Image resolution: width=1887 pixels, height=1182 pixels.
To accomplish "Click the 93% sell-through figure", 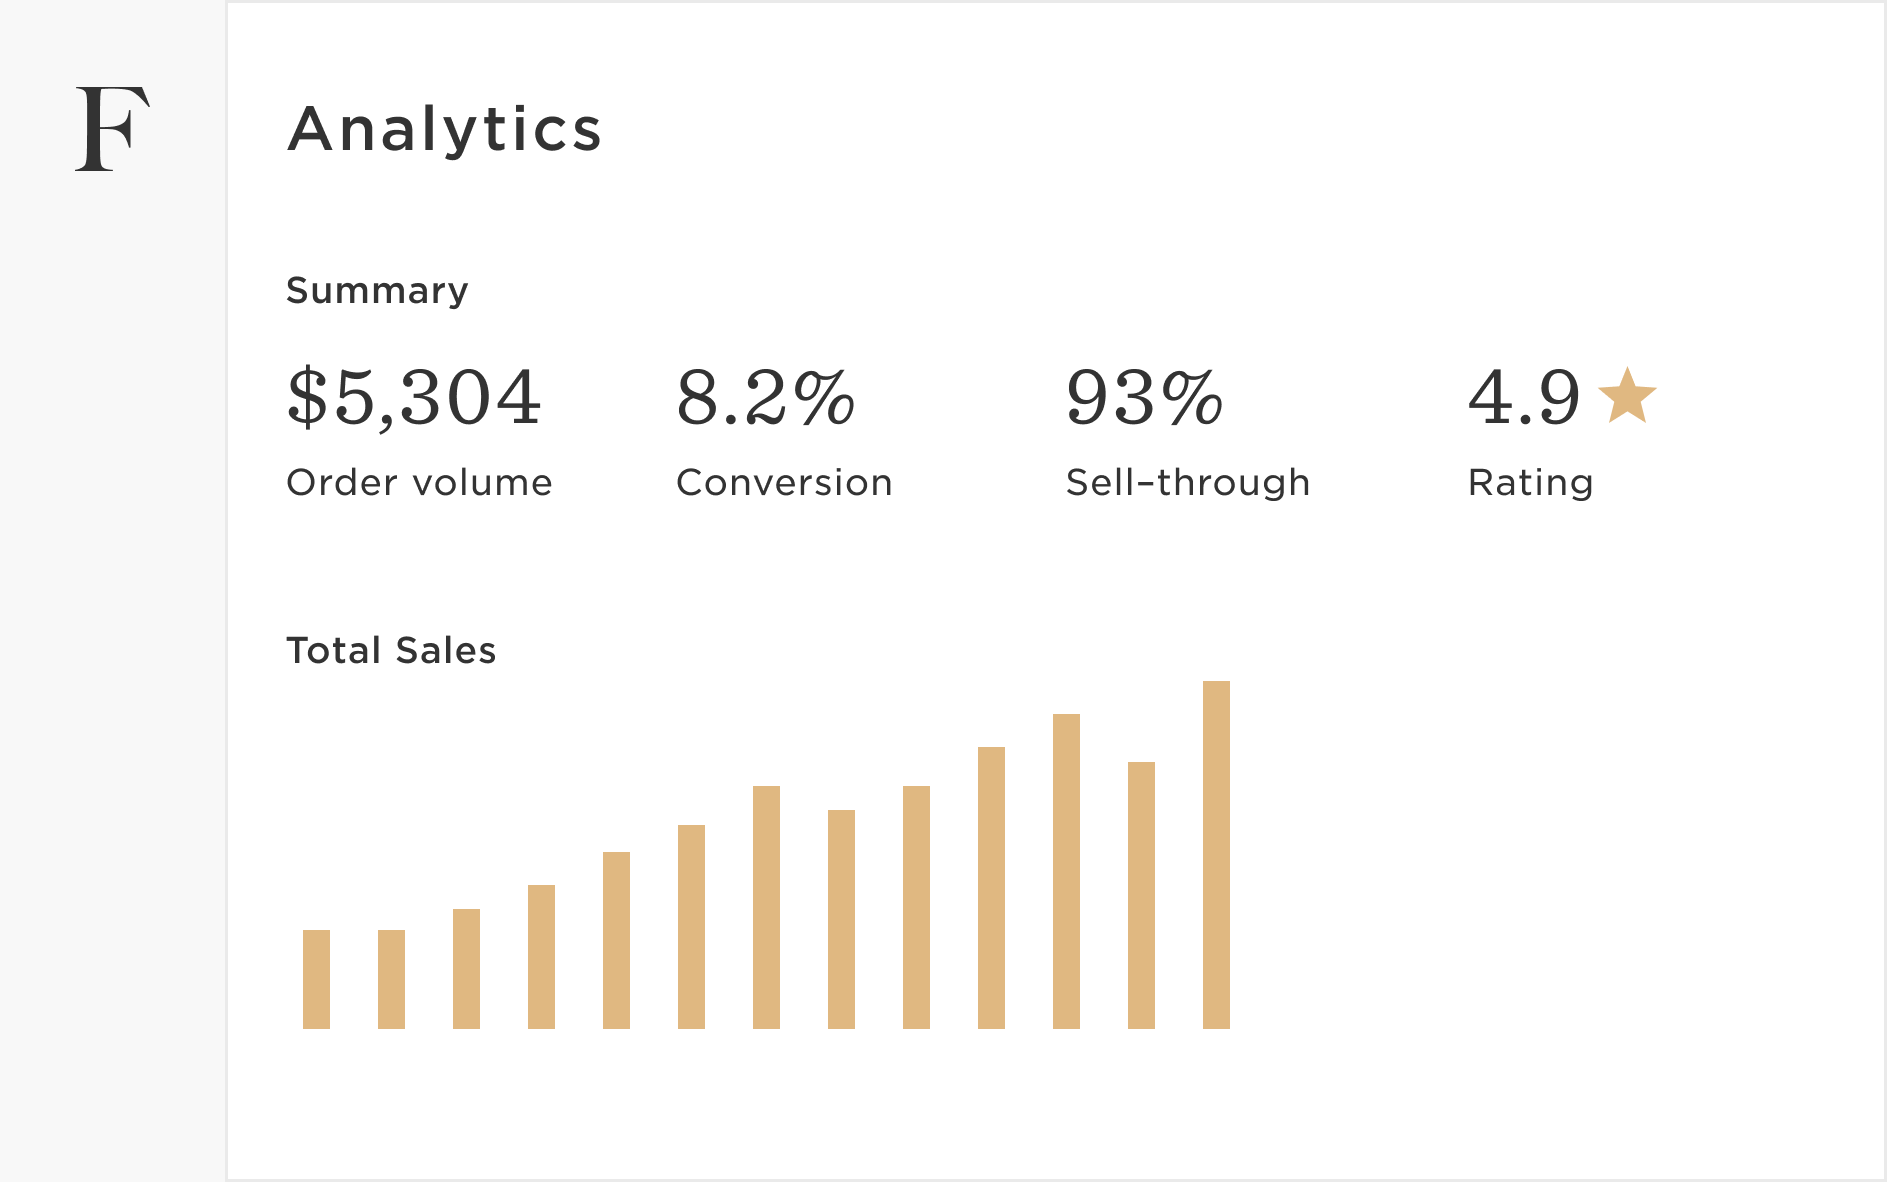I will (x=1145, y=398).
